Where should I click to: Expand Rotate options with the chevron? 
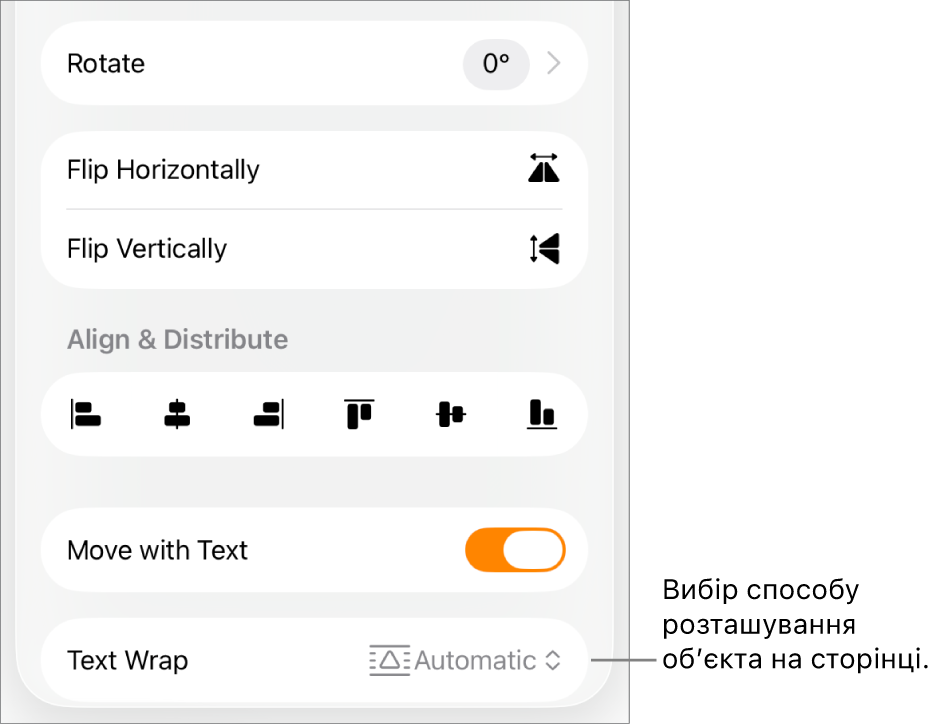(554, 63)
